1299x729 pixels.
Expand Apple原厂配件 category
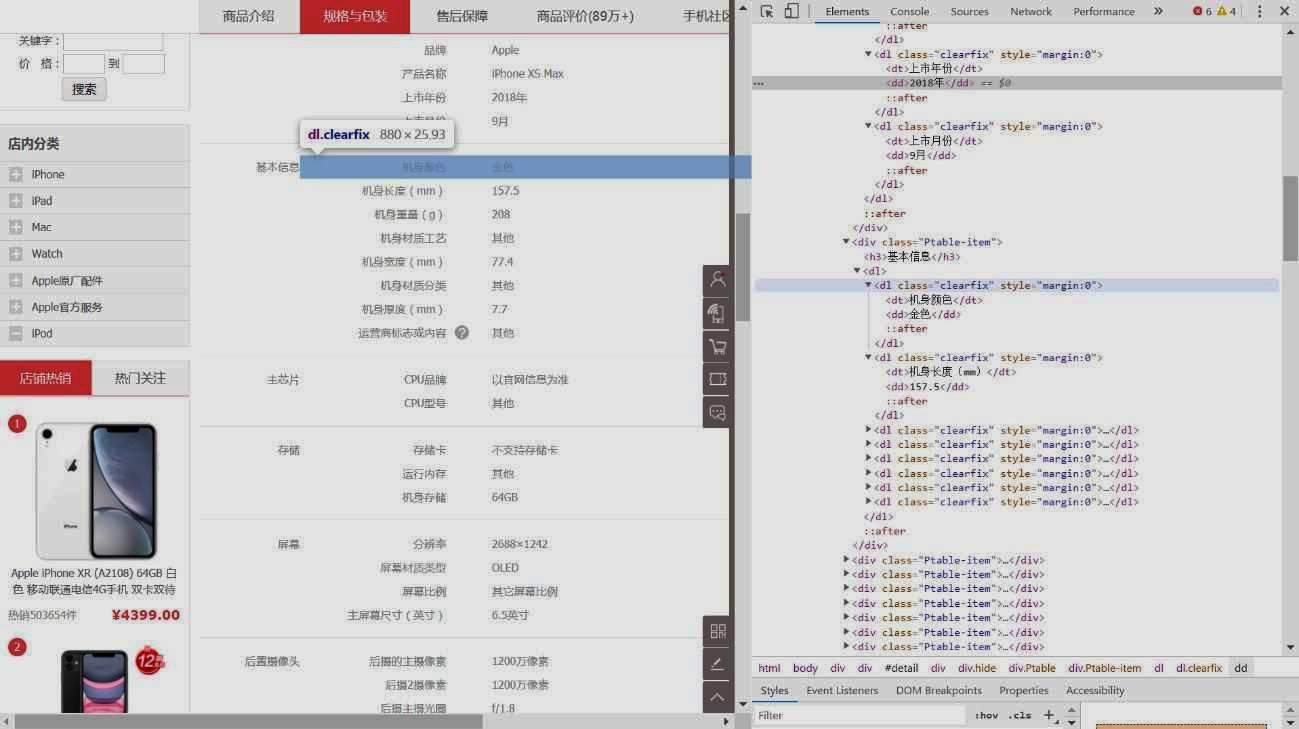click(x=16, y=281)
